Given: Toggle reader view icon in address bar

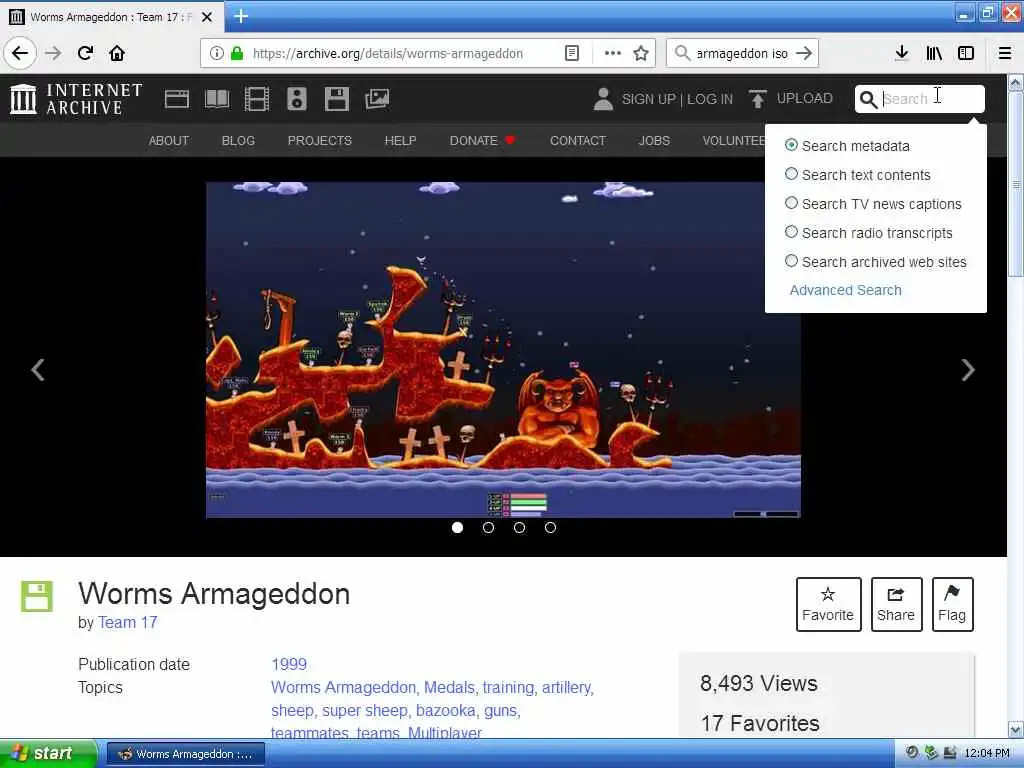Looking at the screenshot, I should click(x=571, y=53).
